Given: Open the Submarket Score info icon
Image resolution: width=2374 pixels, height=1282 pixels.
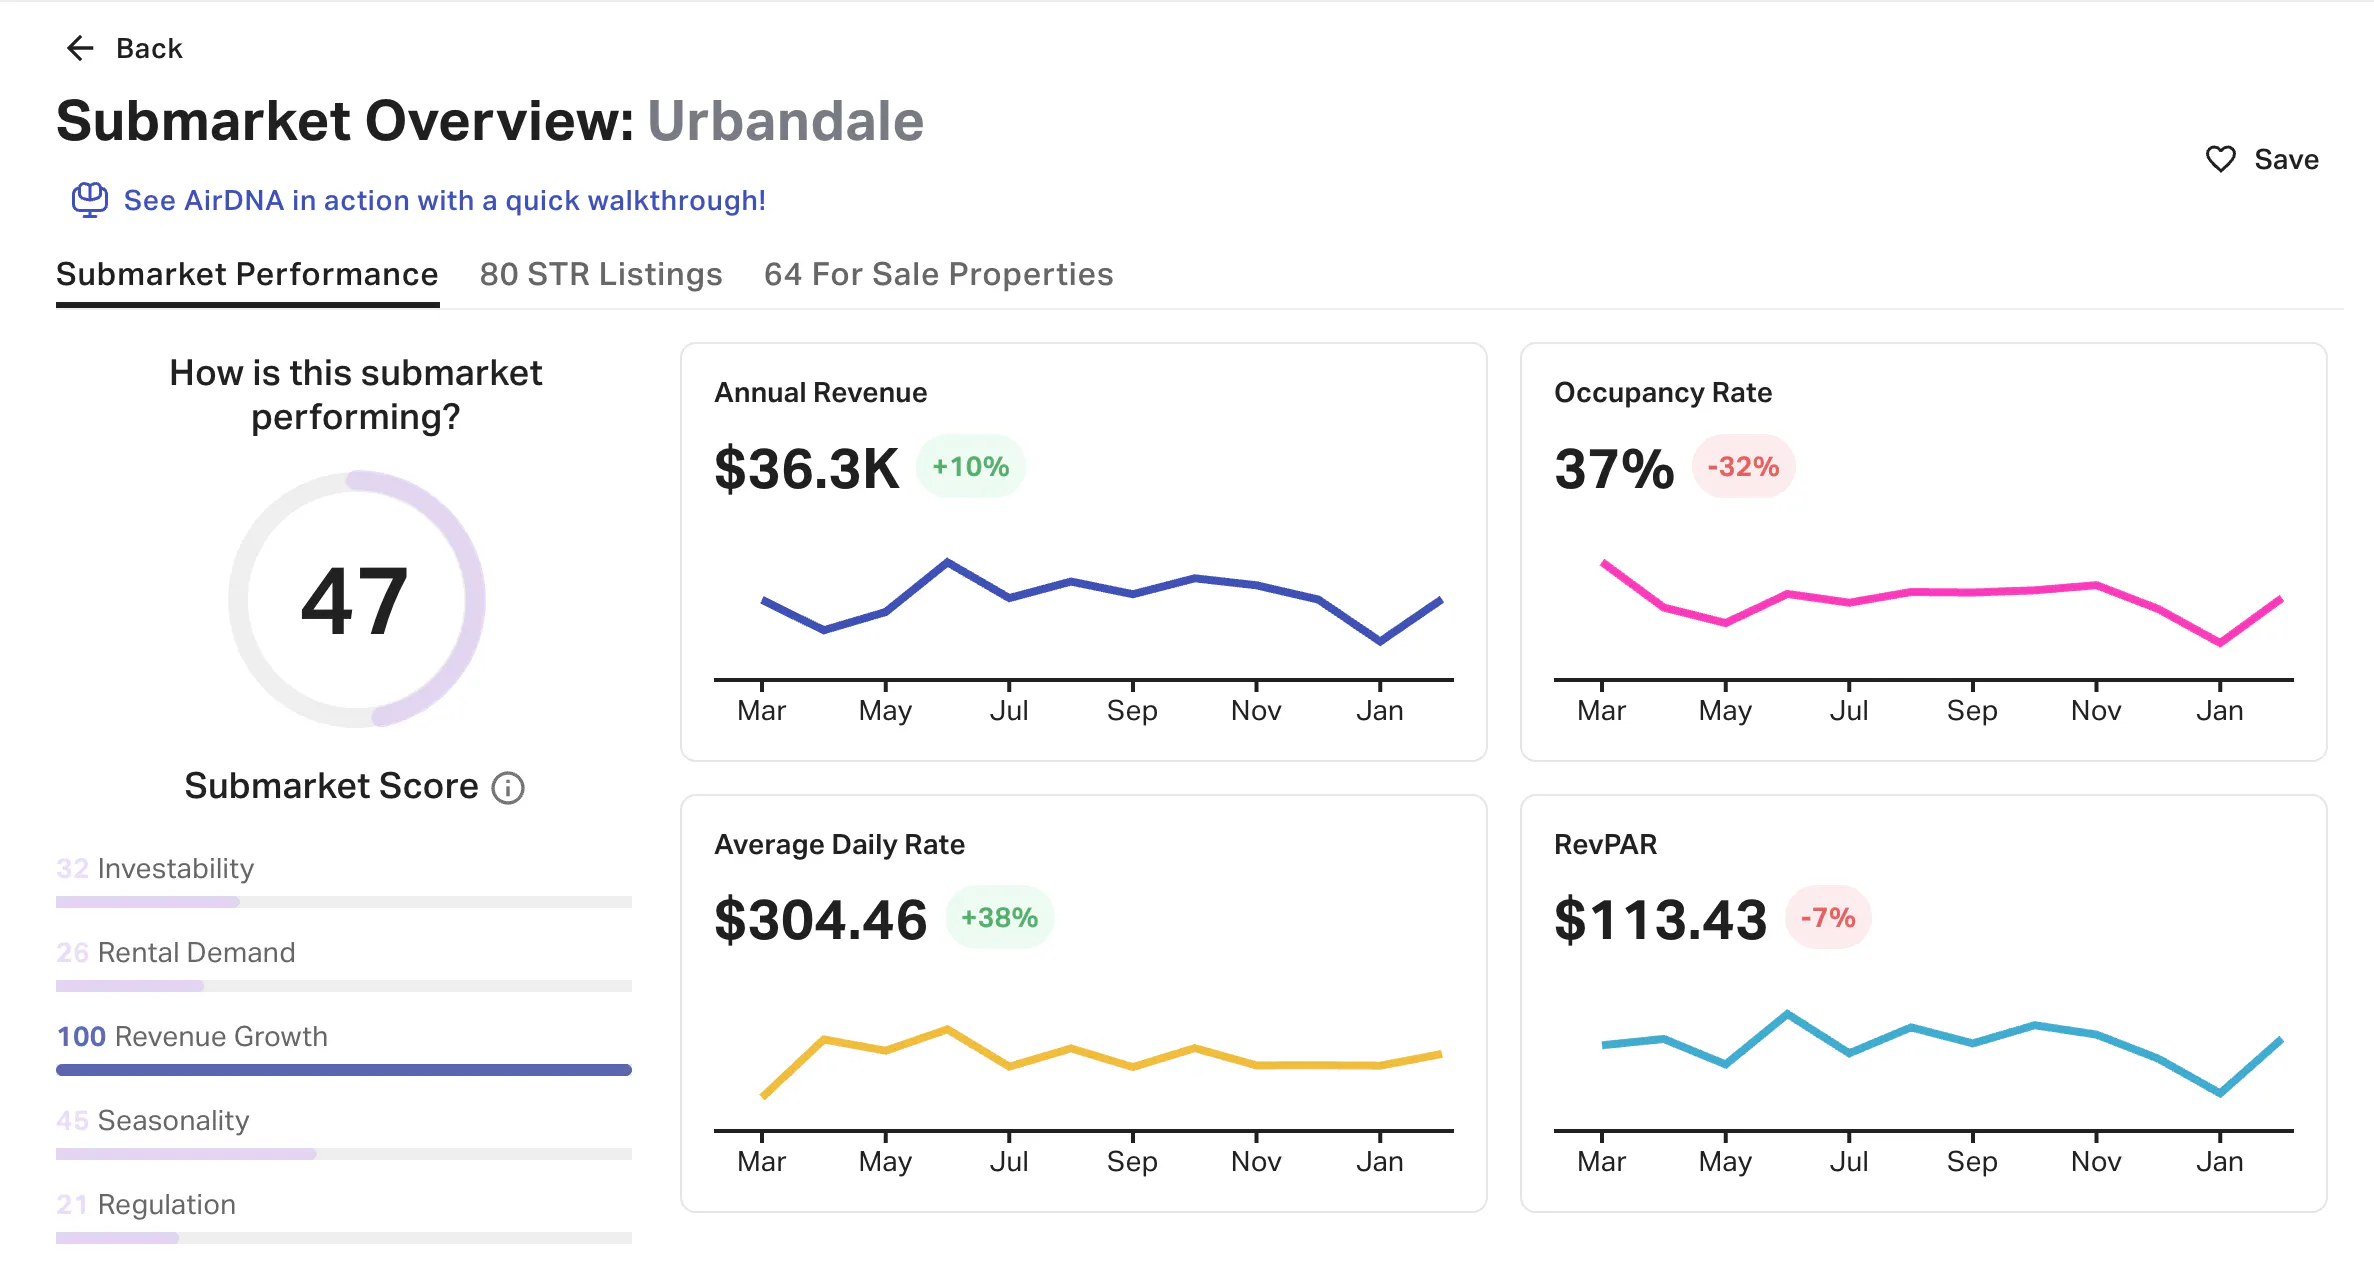Looking at the screenshot, I should (508, 788).
